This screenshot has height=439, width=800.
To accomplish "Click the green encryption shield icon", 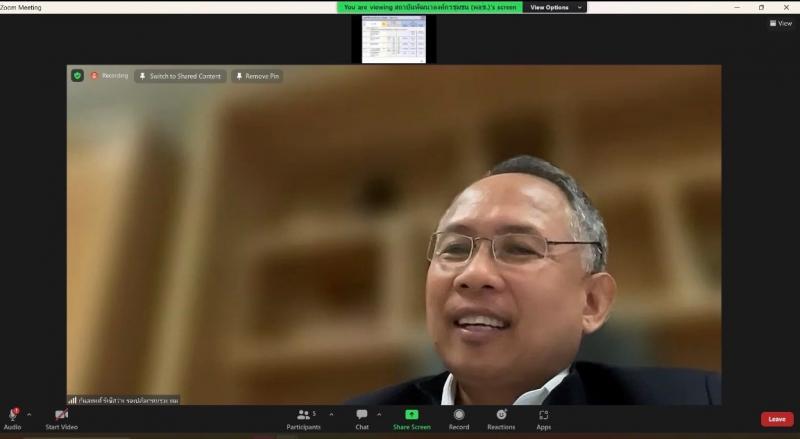I will 77,76.
